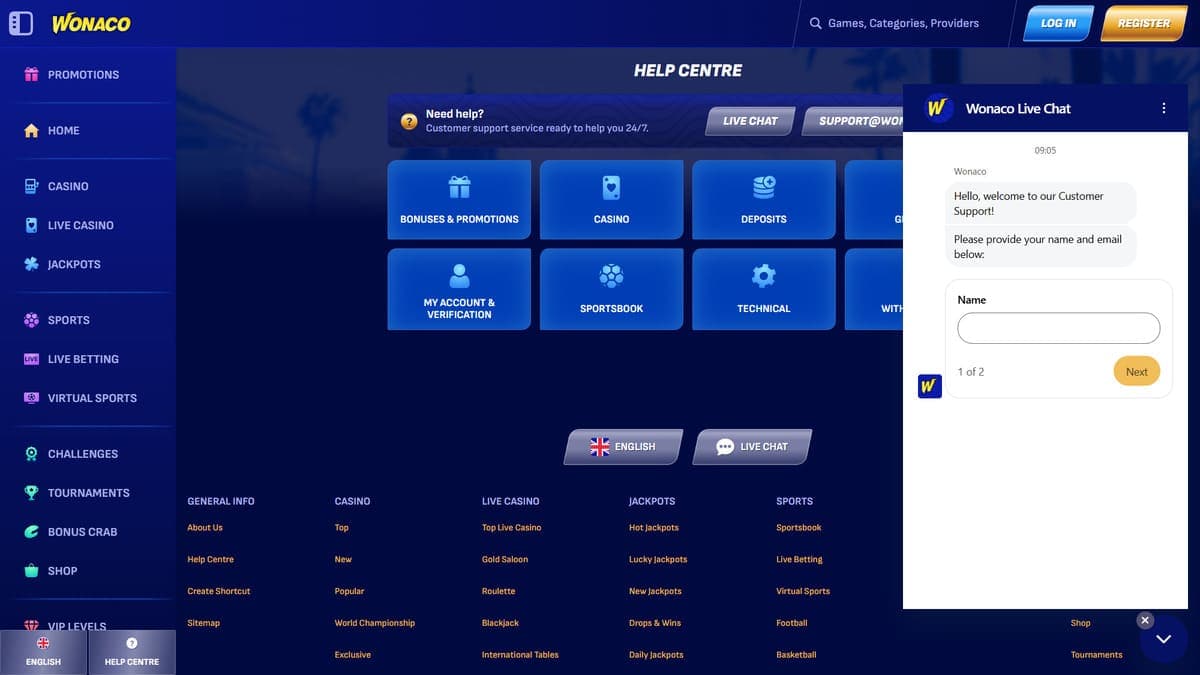Click the Wonaco logo
This screenshot has width=1200, height=675.
pos(91,23)
